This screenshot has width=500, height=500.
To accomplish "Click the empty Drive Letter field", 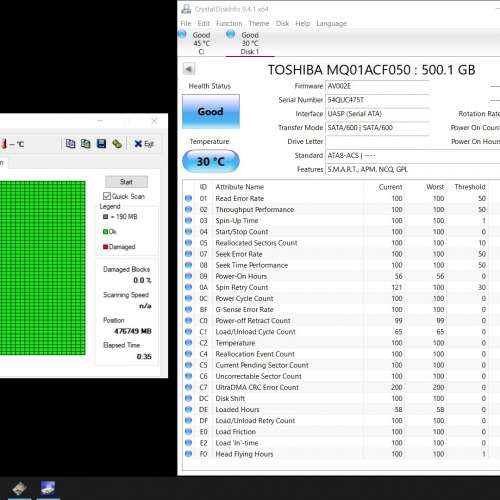I will pos(377,142).
